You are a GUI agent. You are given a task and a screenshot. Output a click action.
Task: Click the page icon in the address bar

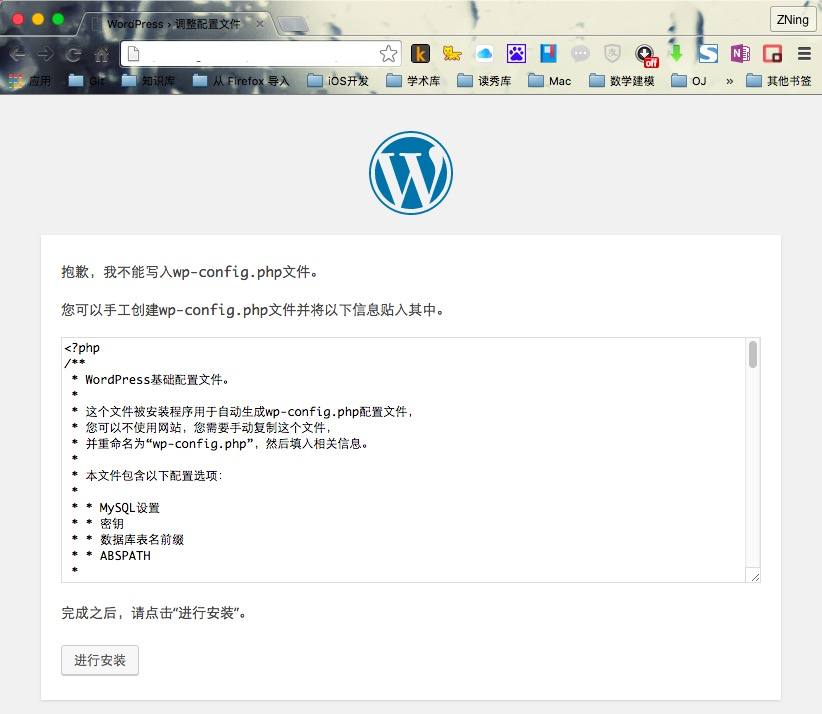pos(134,53)
